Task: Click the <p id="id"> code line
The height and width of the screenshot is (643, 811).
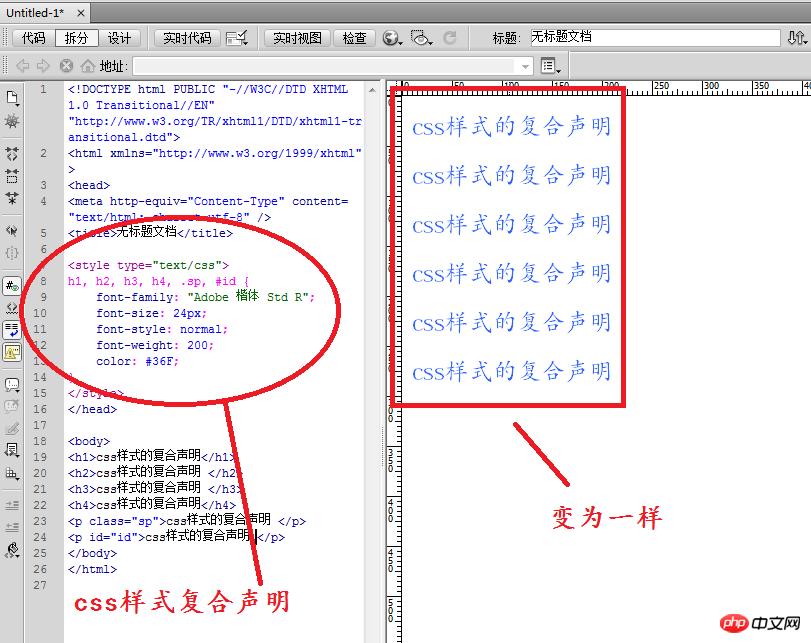Action: point(176,536)
